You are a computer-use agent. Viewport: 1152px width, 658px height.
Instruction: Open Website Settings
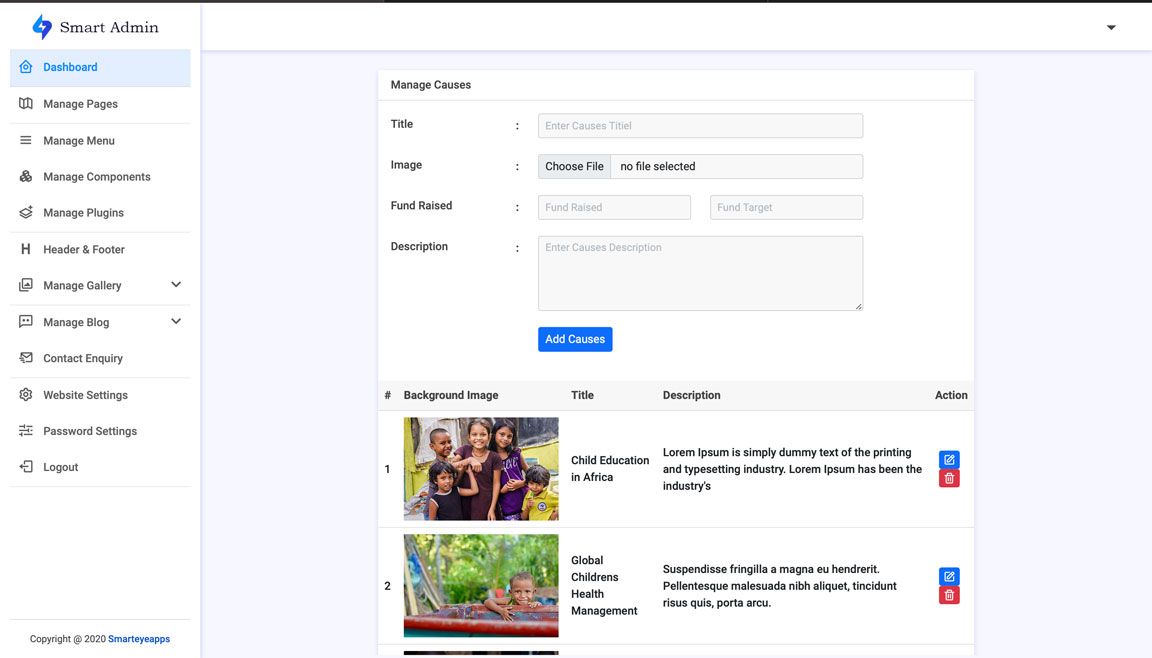coord(100,395)
